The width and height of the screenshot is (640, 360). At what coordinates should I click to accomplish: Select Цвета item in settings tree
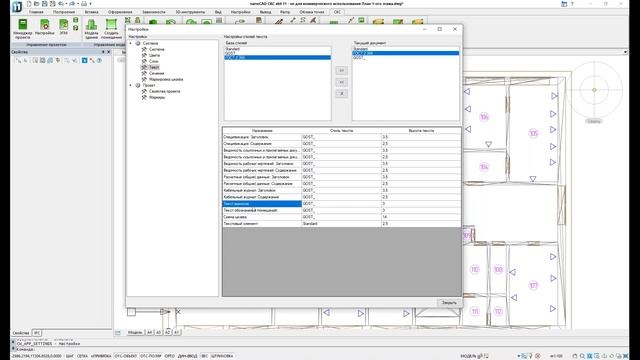click(x=154, y=55)
